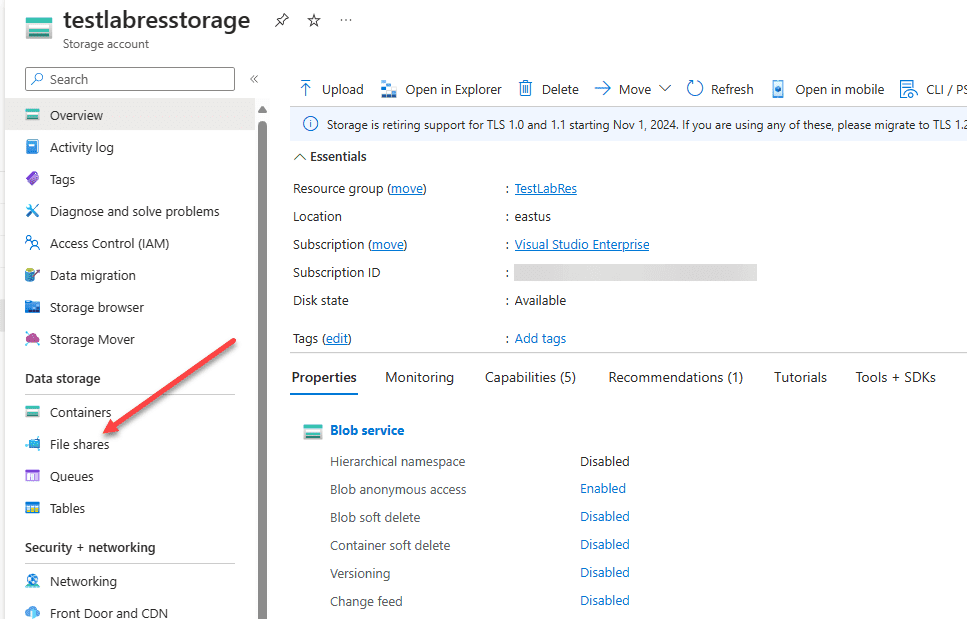Open Tags via its purple tag icon
The height and width of the screenshot is (619, 967).
[x=33, y=179]
